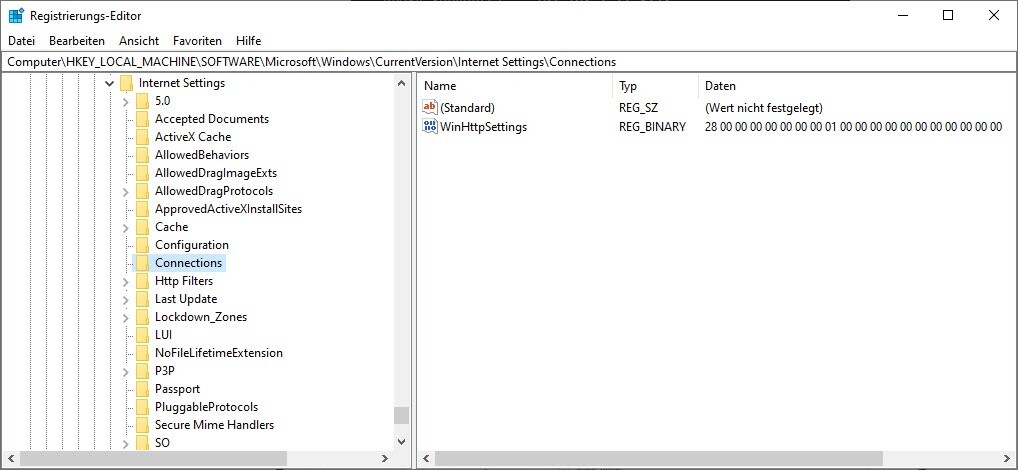Click the Registry Editor app icon in title bar
The height and width of the screenshot is (470, 1018).
16,16
